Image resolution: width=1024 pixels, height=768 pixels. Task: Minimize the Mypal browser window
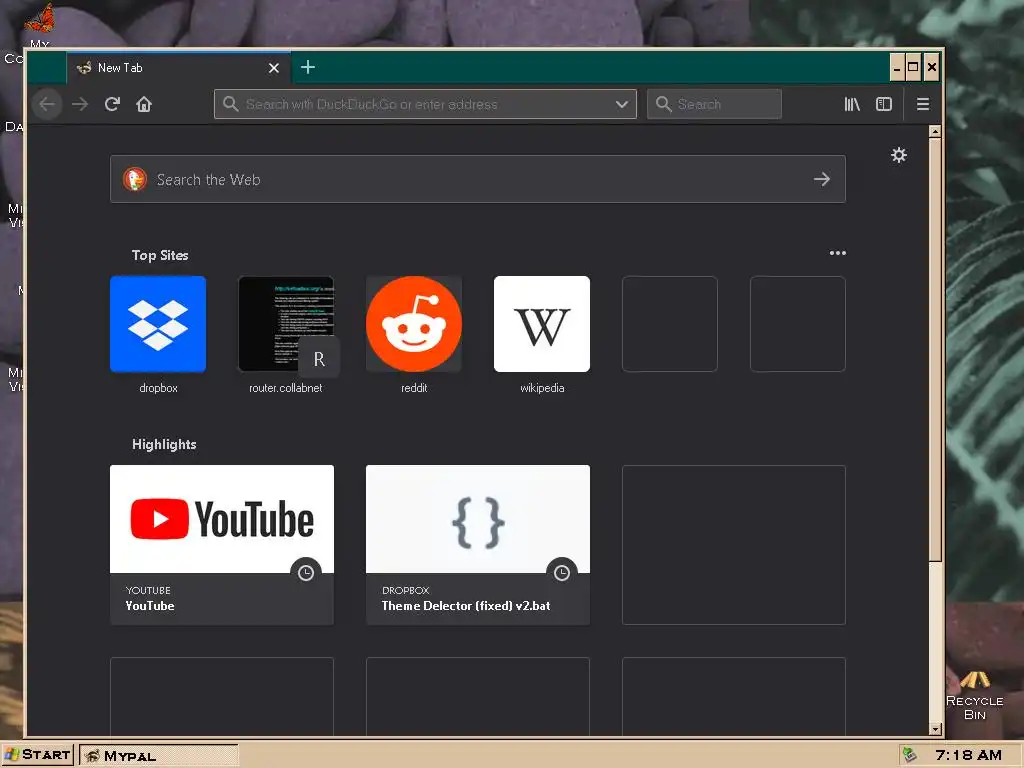[897, 67]
